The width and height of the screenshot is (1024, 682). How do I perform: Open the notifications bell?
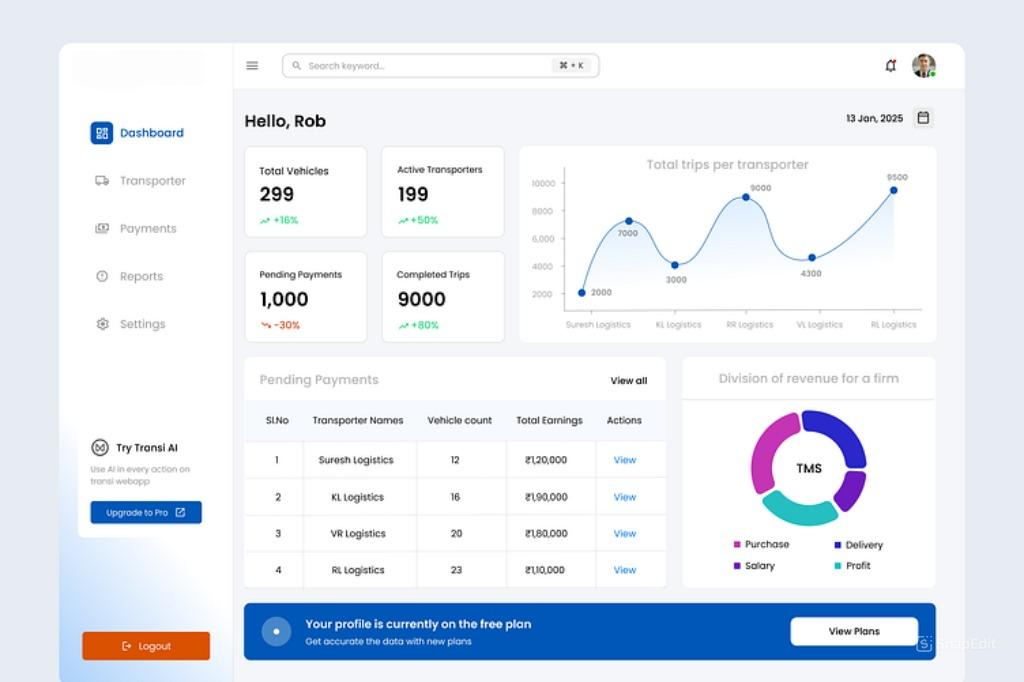click(891, 66)
